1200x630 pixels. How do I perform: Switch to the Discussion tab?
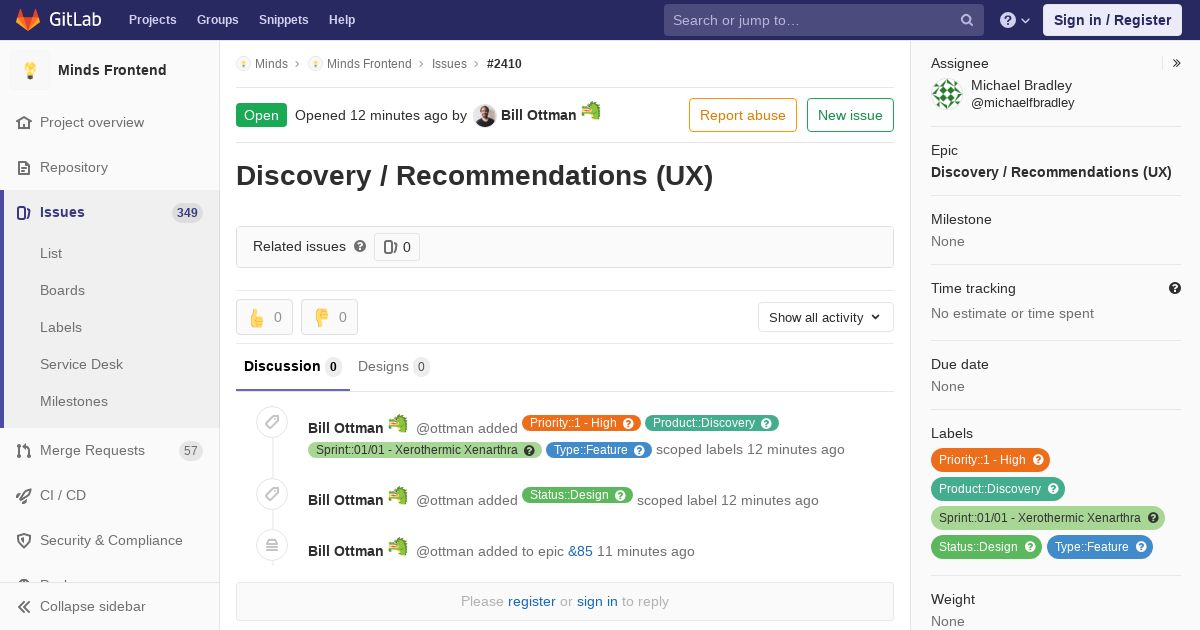(293, 367)
